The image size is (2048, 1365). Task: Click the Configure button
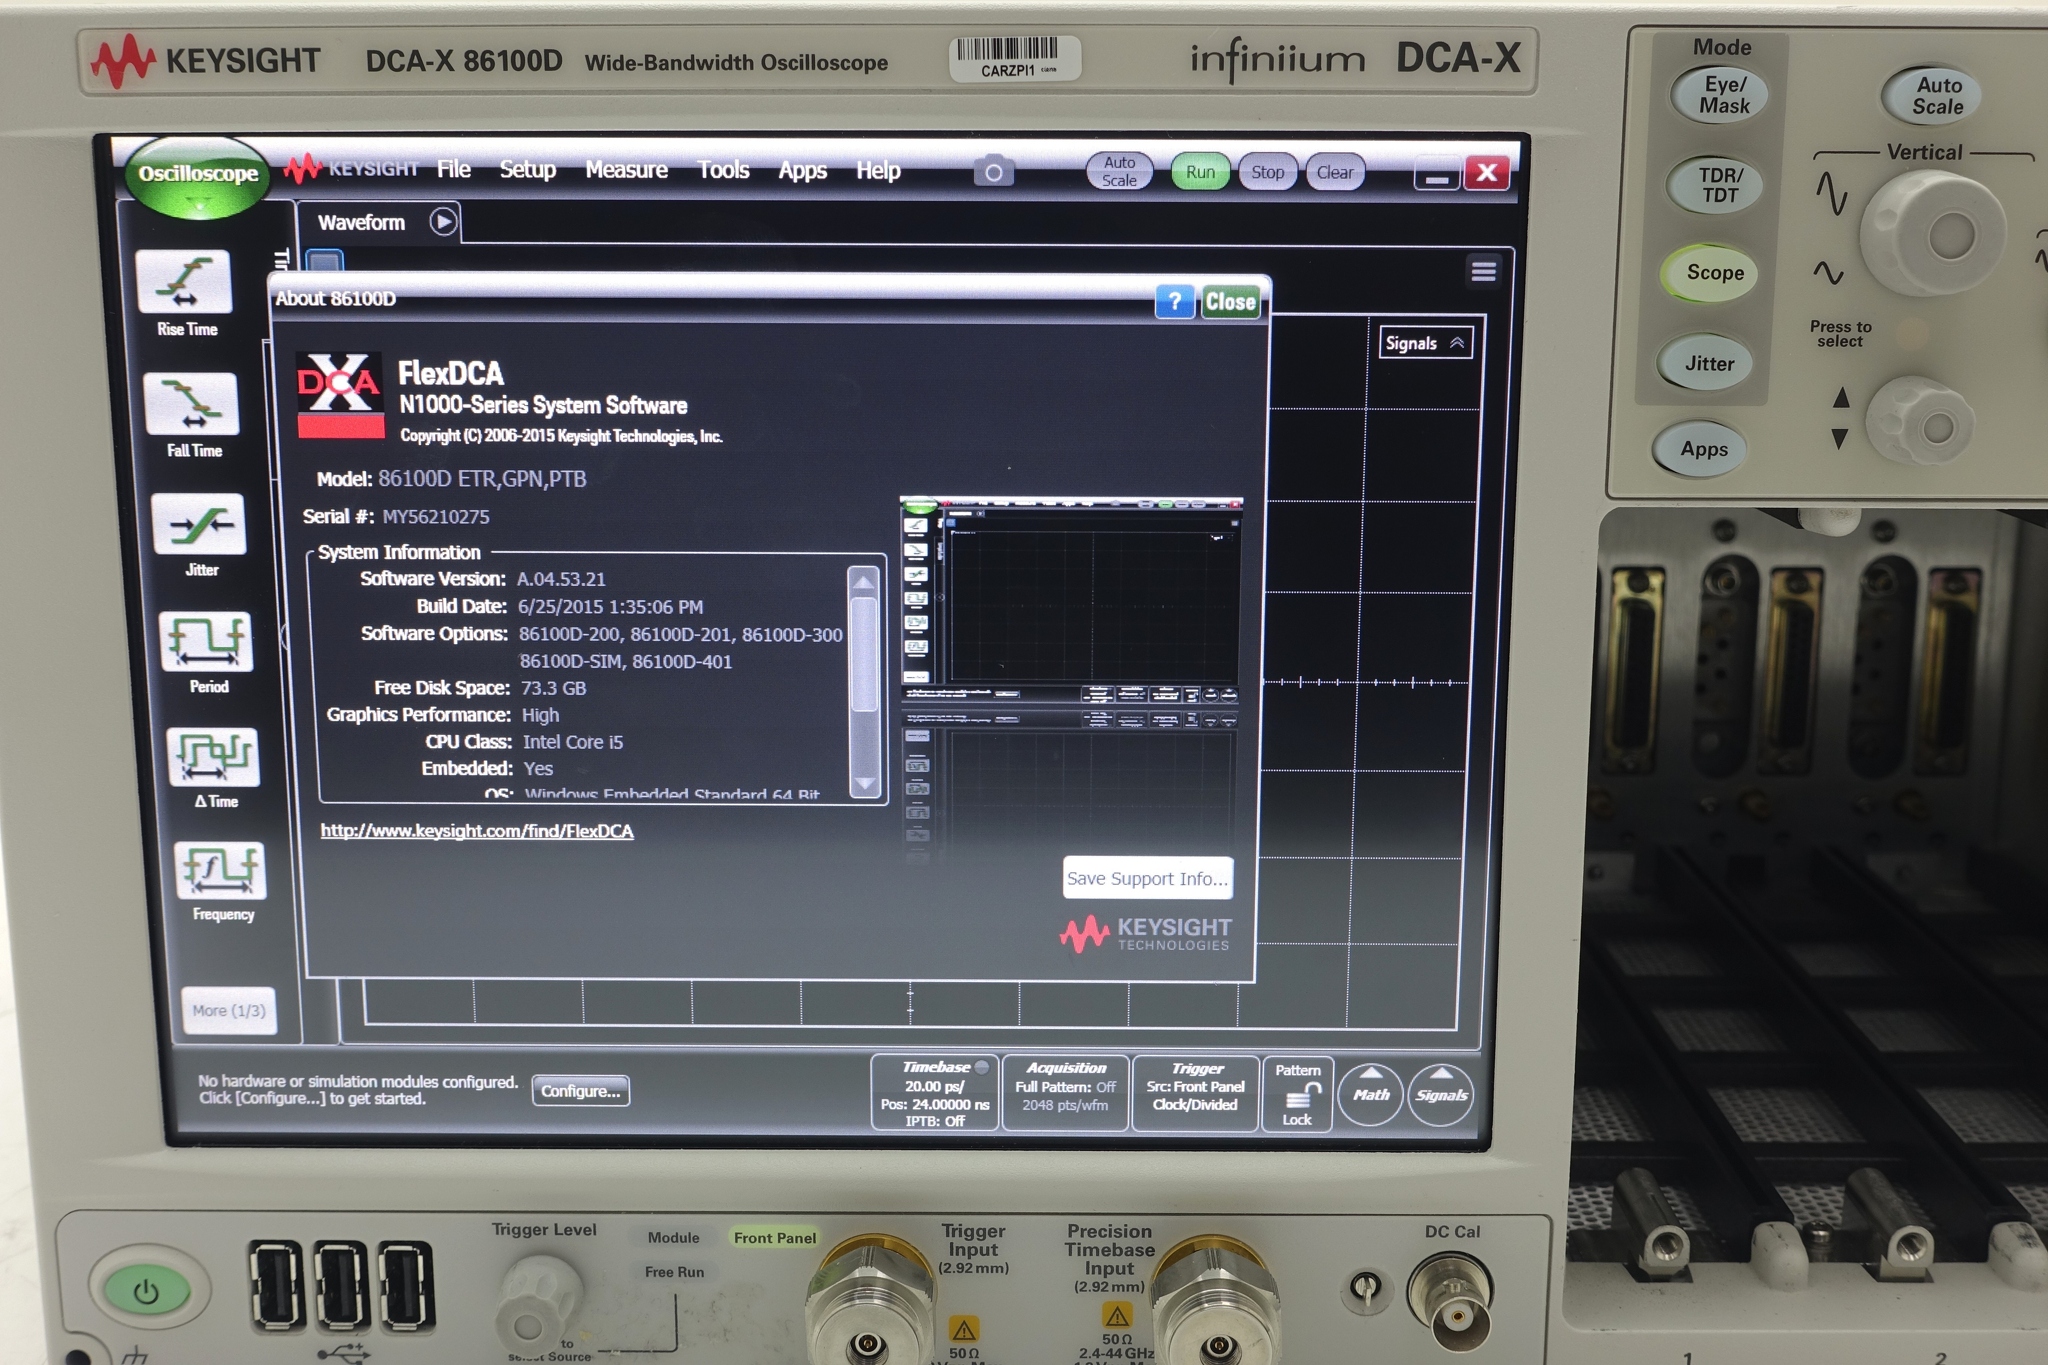point(581,1091)
